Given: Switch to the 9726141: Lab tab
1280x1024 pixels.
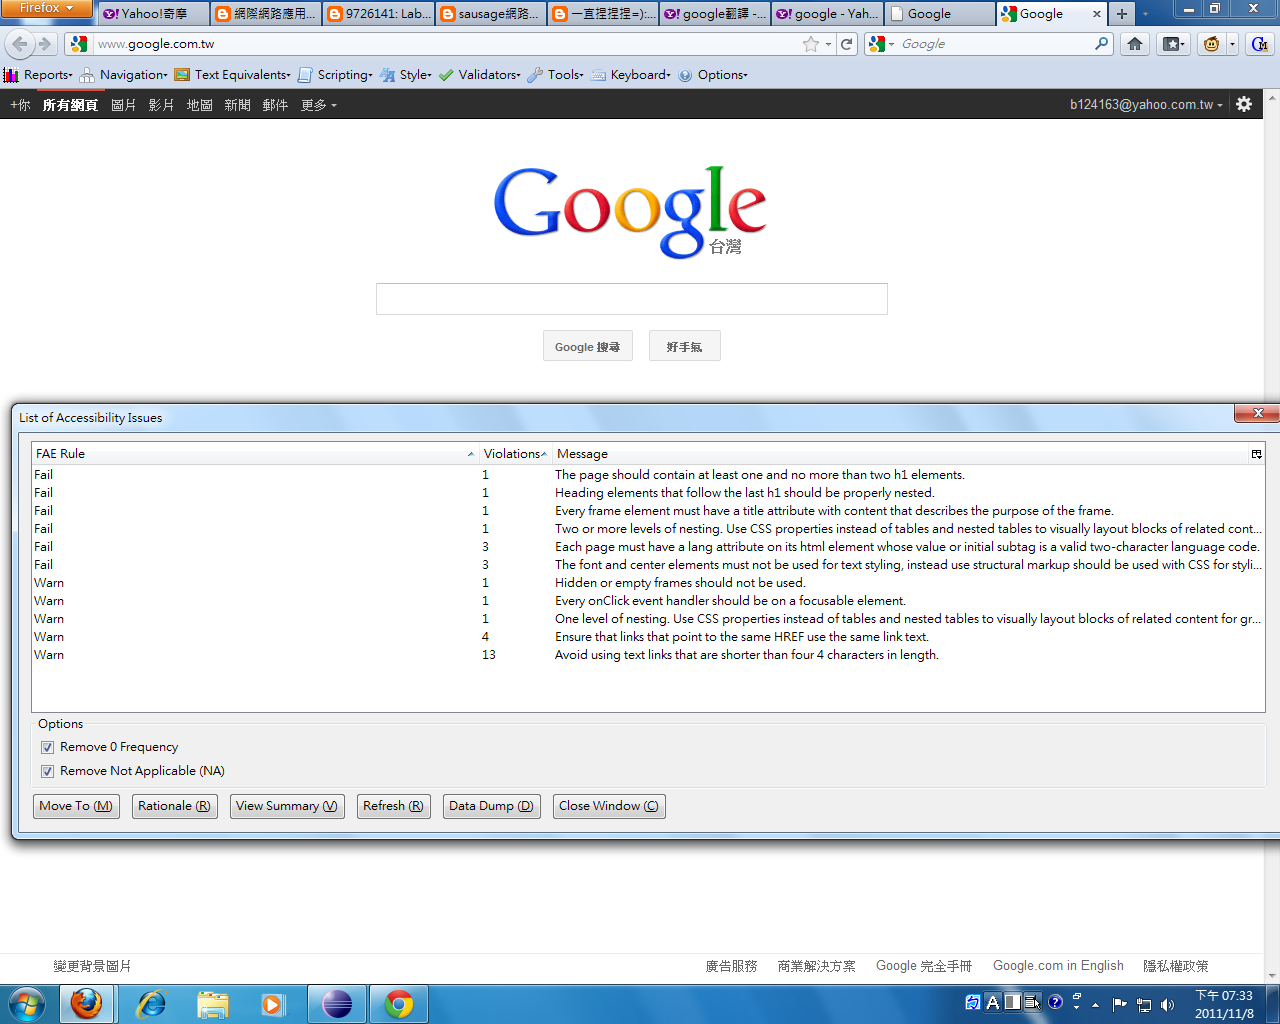Looking at the screenshot, I should point(378,14).
